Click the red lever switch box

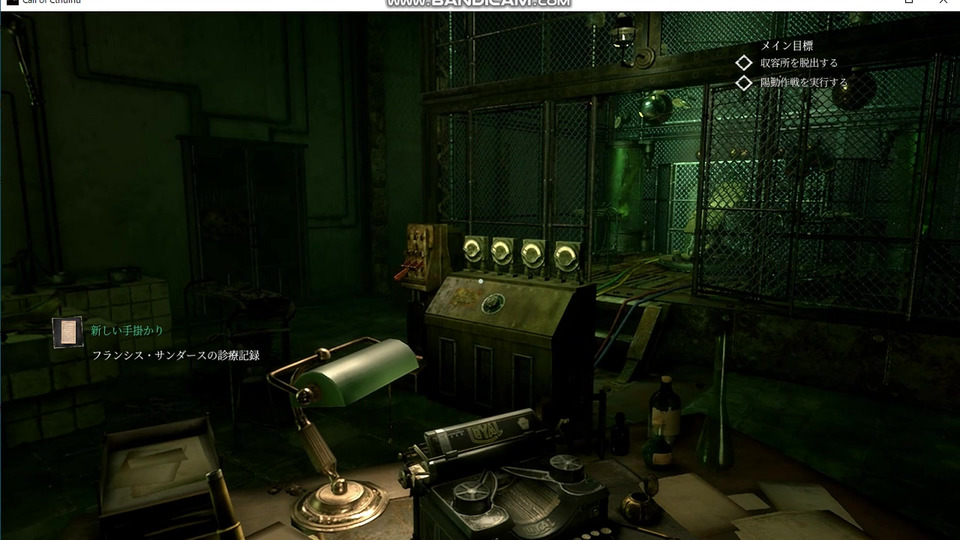424,256
